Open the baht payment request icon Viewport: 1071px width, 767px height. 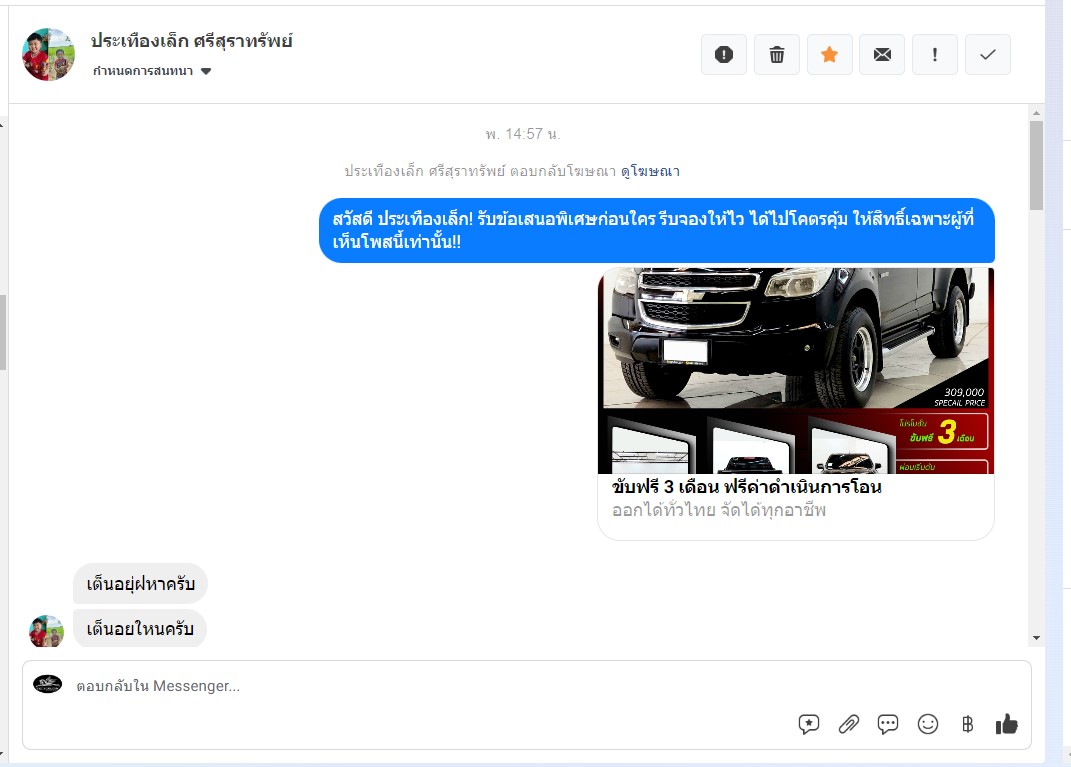(x=967, y=724)
